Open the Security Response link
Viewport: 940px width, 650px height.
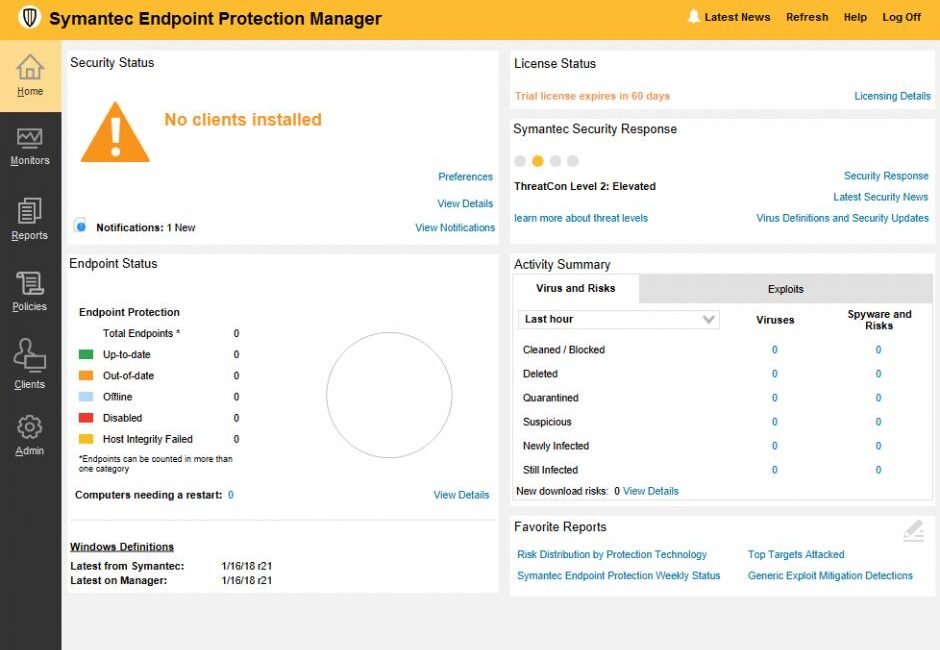886,176
